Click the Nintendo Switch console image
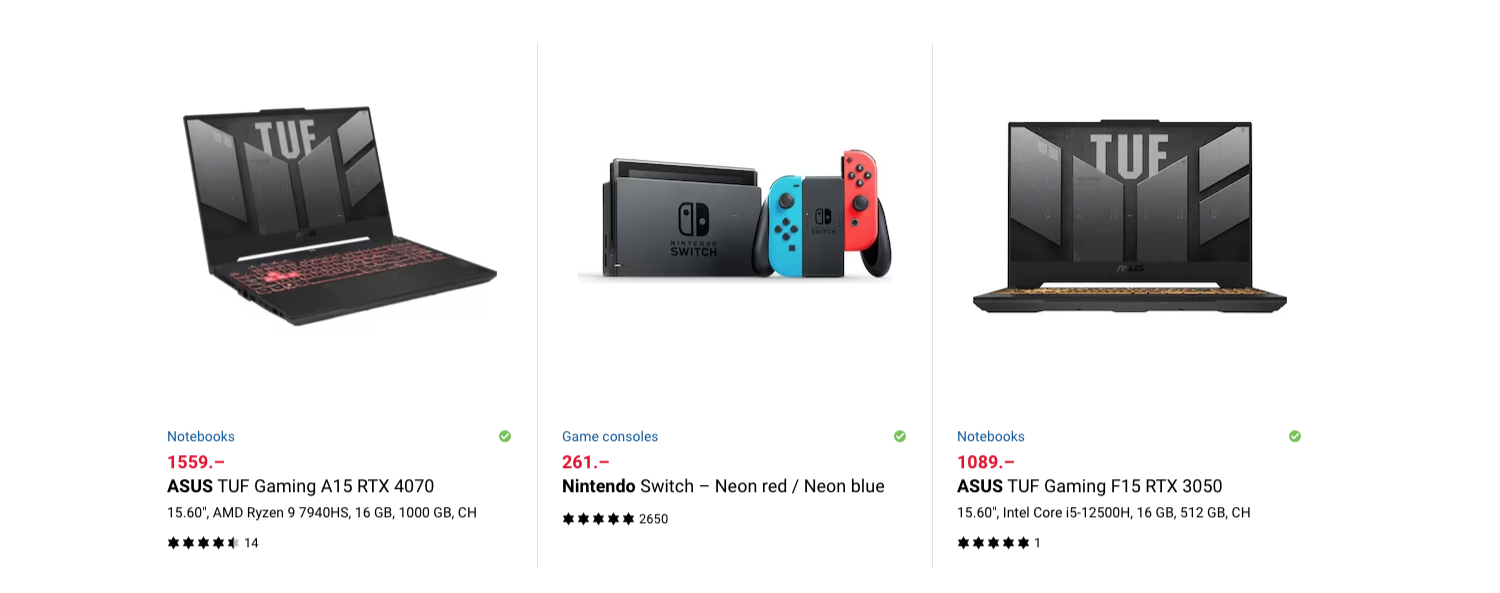 coord(735,215)
